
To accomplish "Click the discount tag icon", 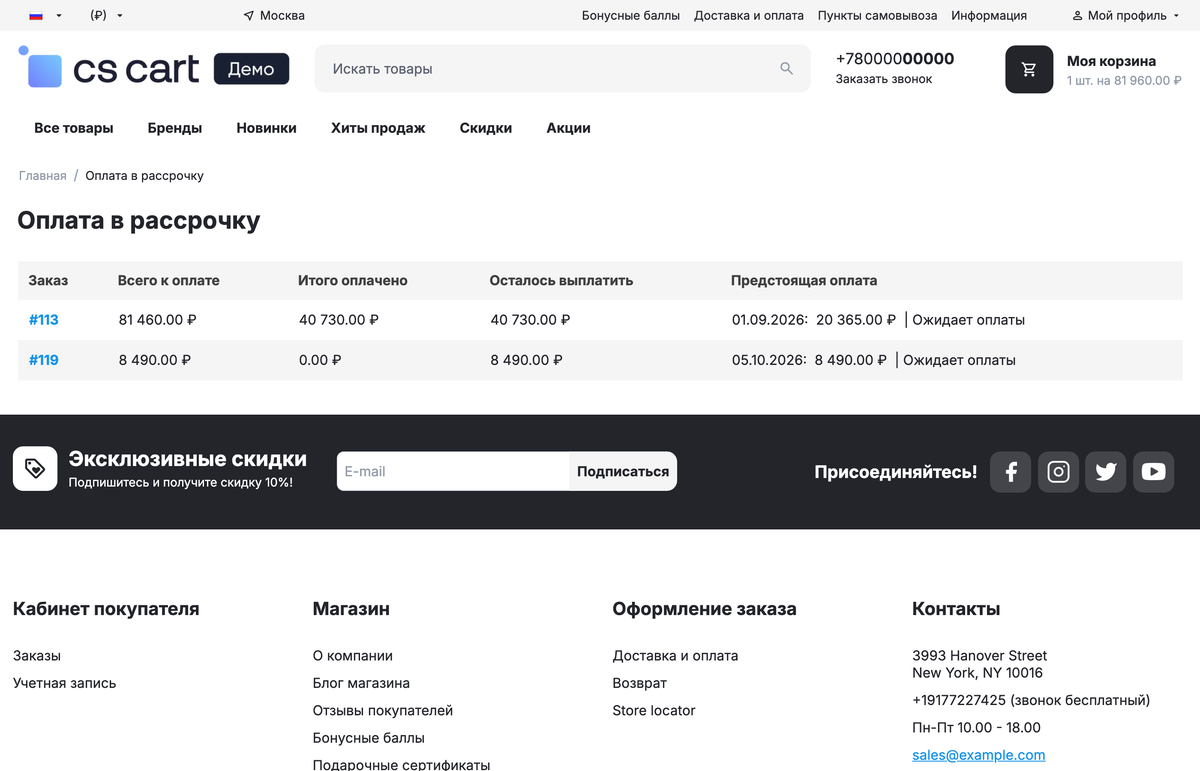I will (x=35, y=469).
